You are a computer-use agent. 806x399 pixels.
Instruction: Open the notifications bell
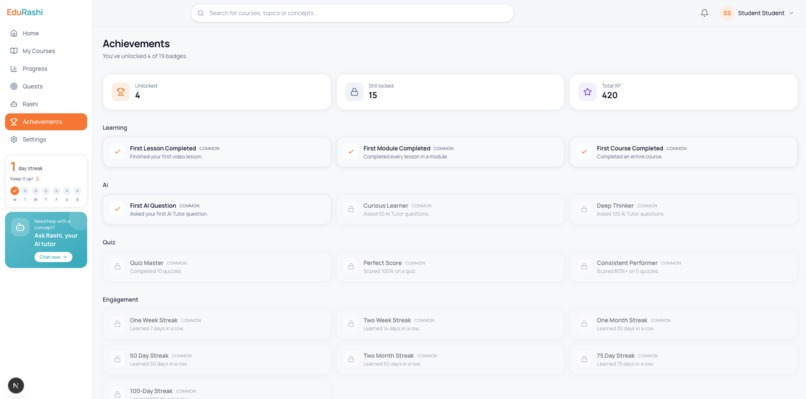[x=704, y=13]
